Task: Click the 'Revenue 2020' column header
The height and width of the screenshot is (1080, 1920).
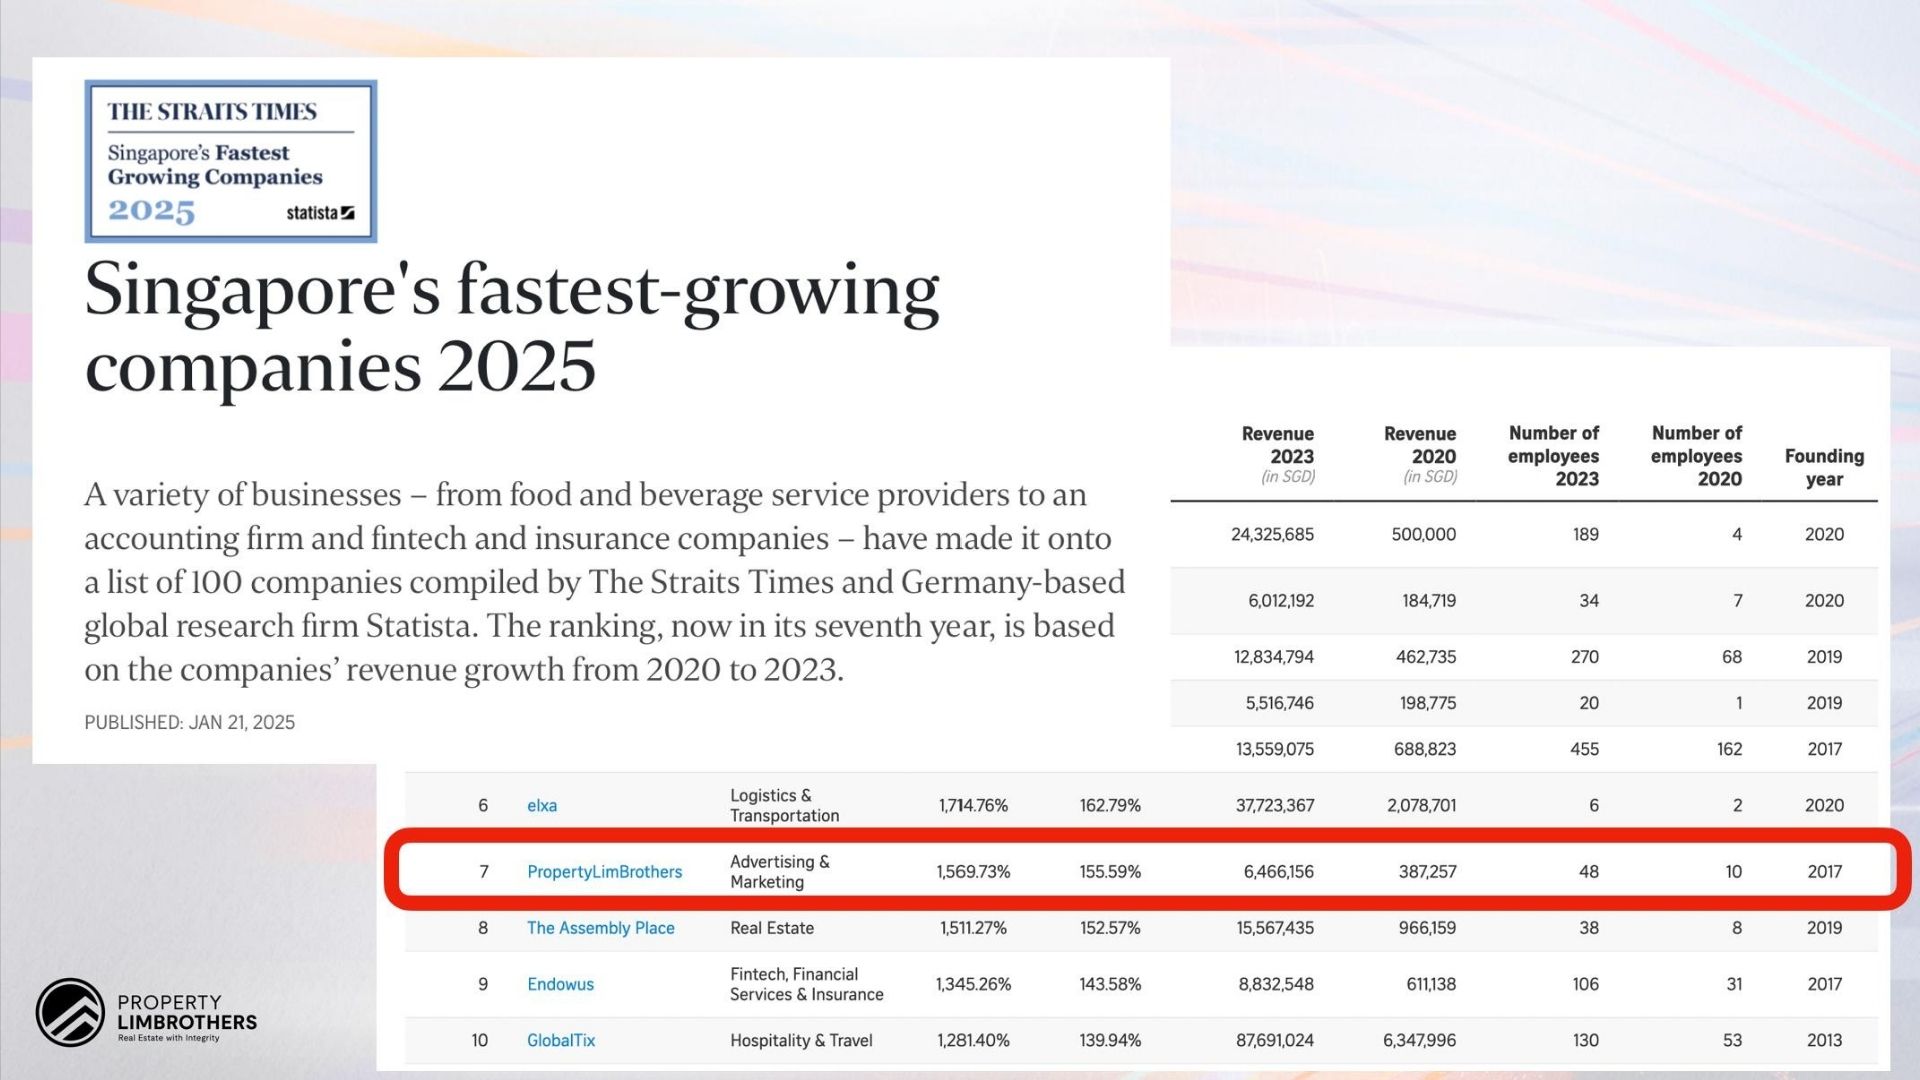Action: tap(1420, 456)
